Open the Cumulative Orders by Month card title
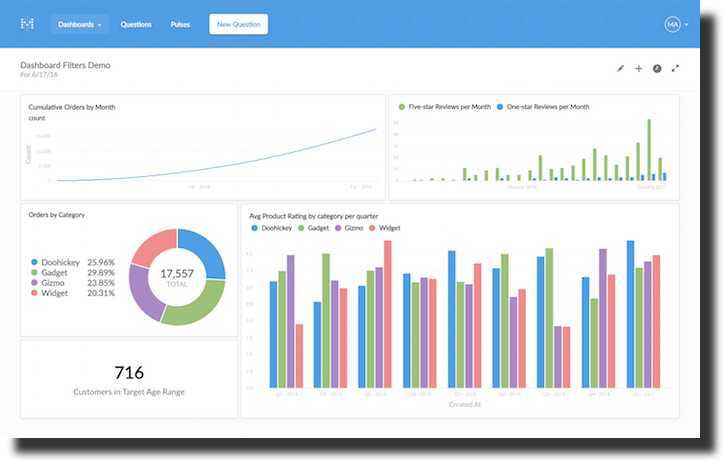The height and width of the screenshot is (461, 723). coord(72,107)
